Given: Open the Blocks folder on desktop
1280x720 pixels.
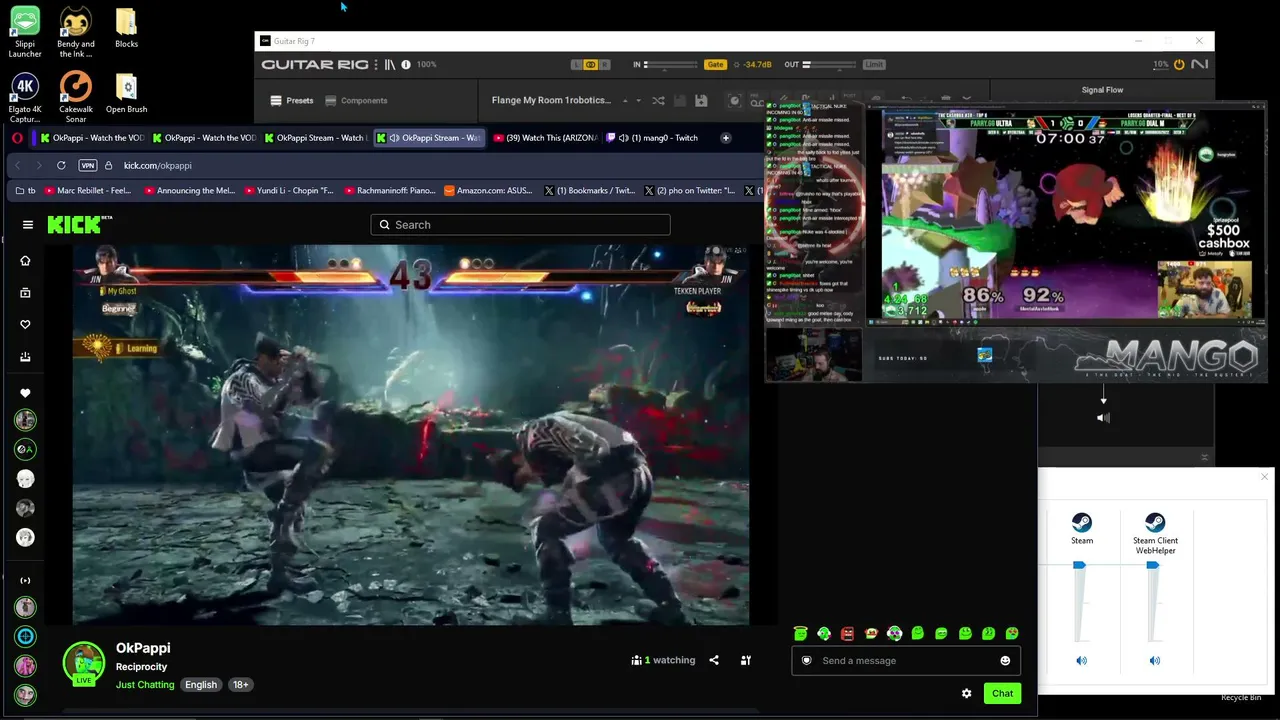Looking at the screenshot, I should point(126,28).
